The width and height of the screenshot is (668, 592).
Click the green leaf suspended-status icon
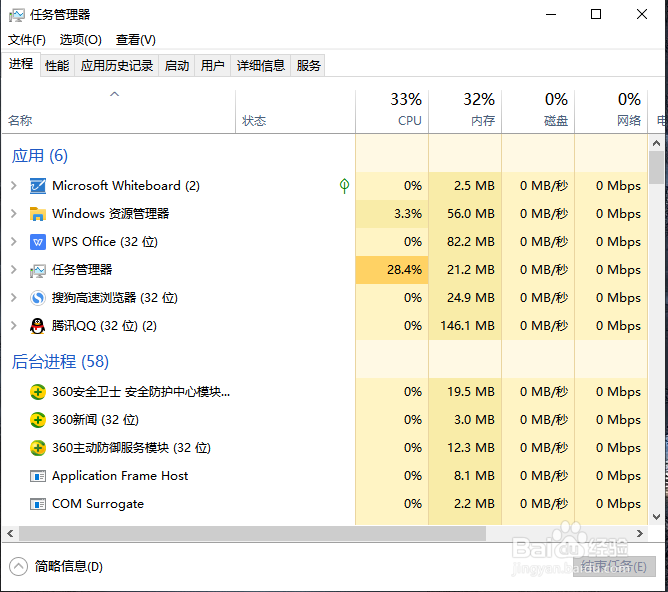344,186
